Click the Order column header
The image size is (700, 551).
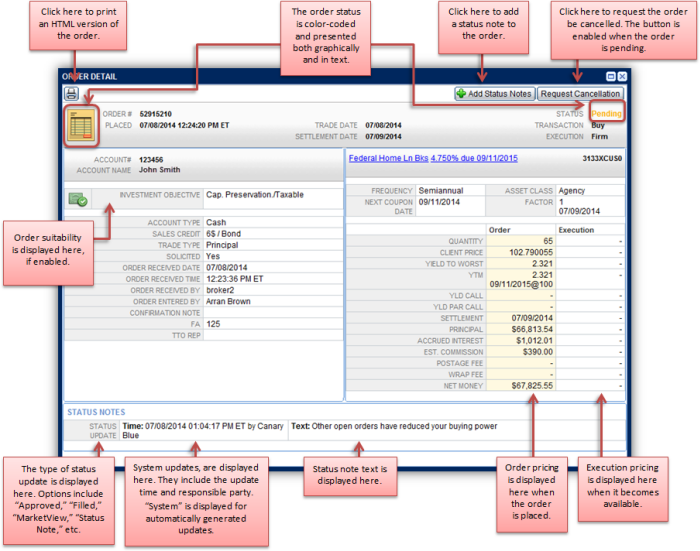pyautogui.click(x=499, y=229)
